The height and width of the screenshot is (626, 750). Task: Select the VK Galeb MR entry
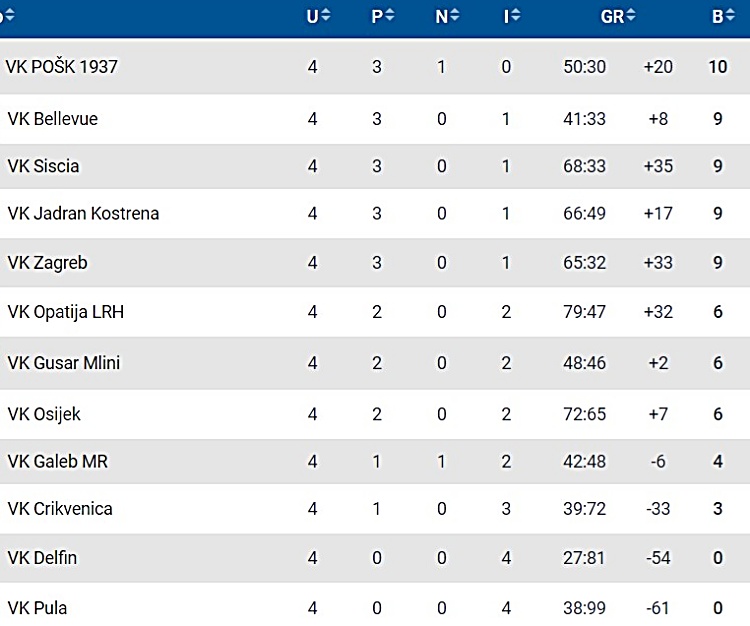57,461
